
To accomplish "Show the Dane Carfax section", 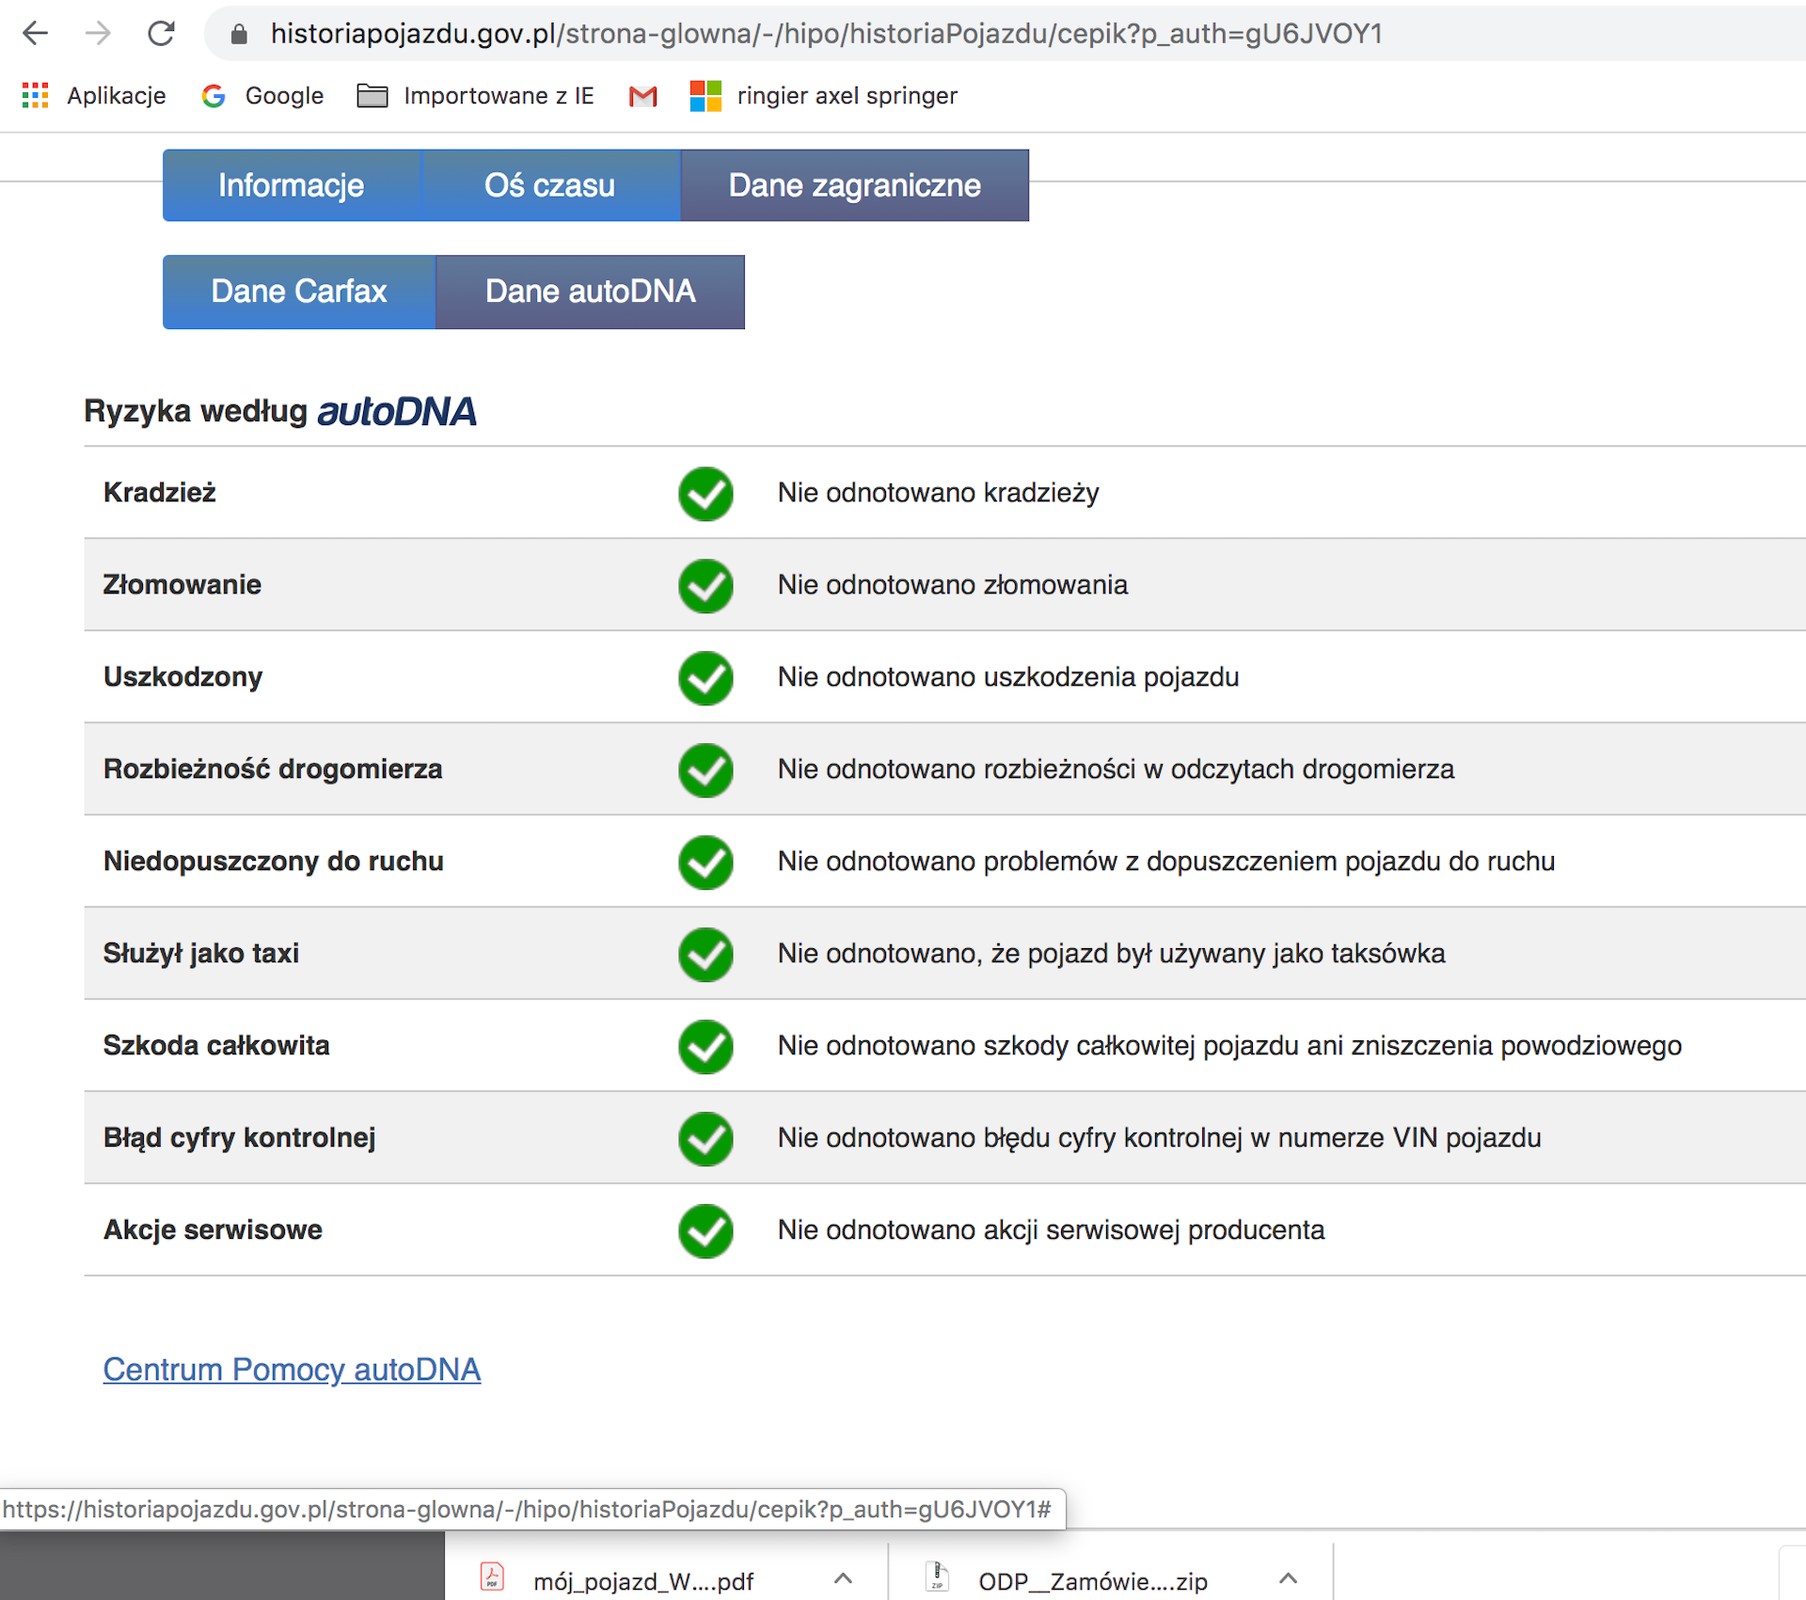I will [x=299, y=291].
